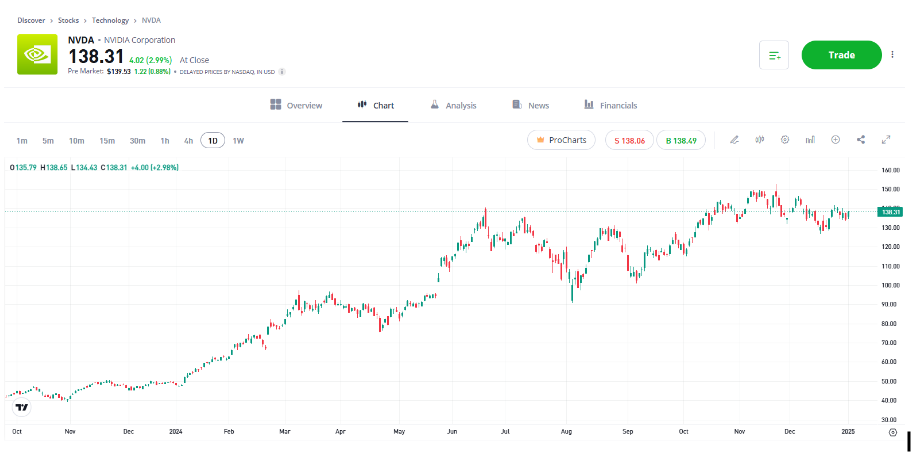Click the 2024 label on time axis
This screenshot has width=924, height=468.
click(x=176, y=431)
